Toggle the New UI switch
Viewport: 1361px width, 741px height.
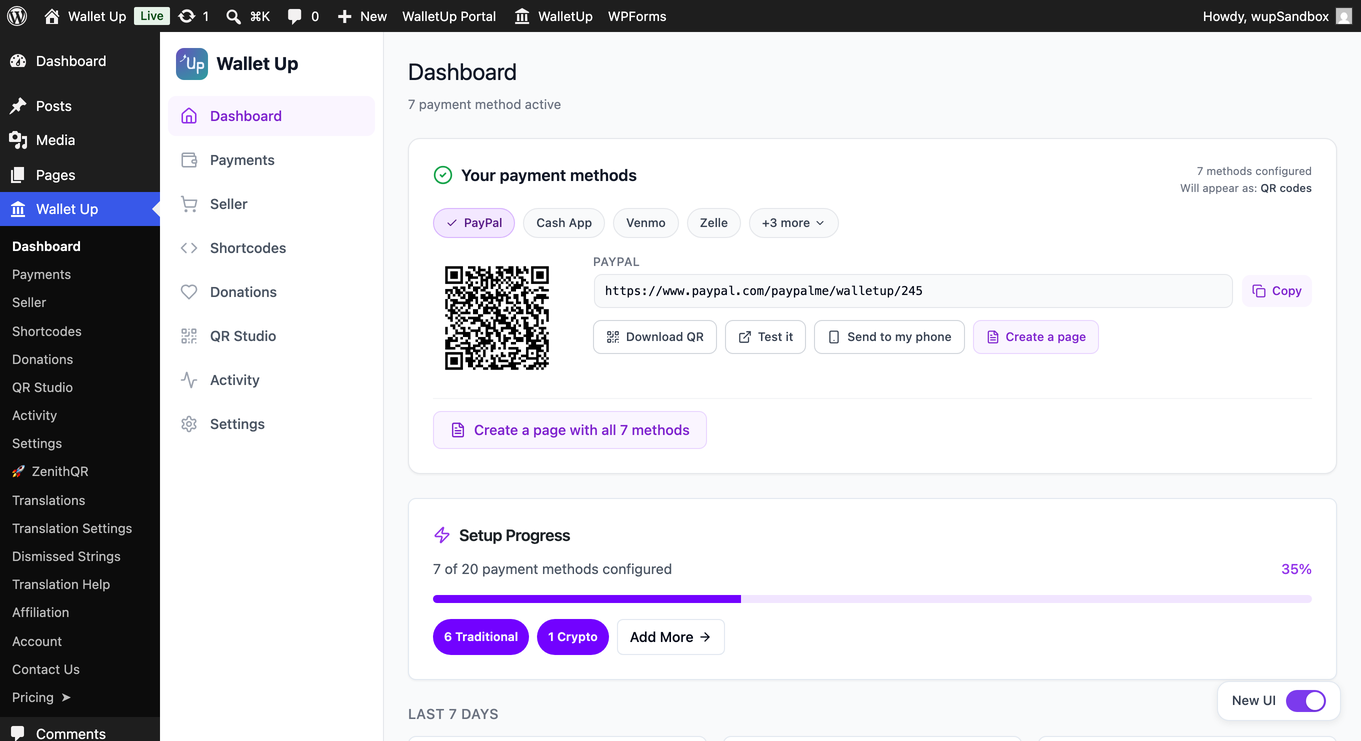1306,701
